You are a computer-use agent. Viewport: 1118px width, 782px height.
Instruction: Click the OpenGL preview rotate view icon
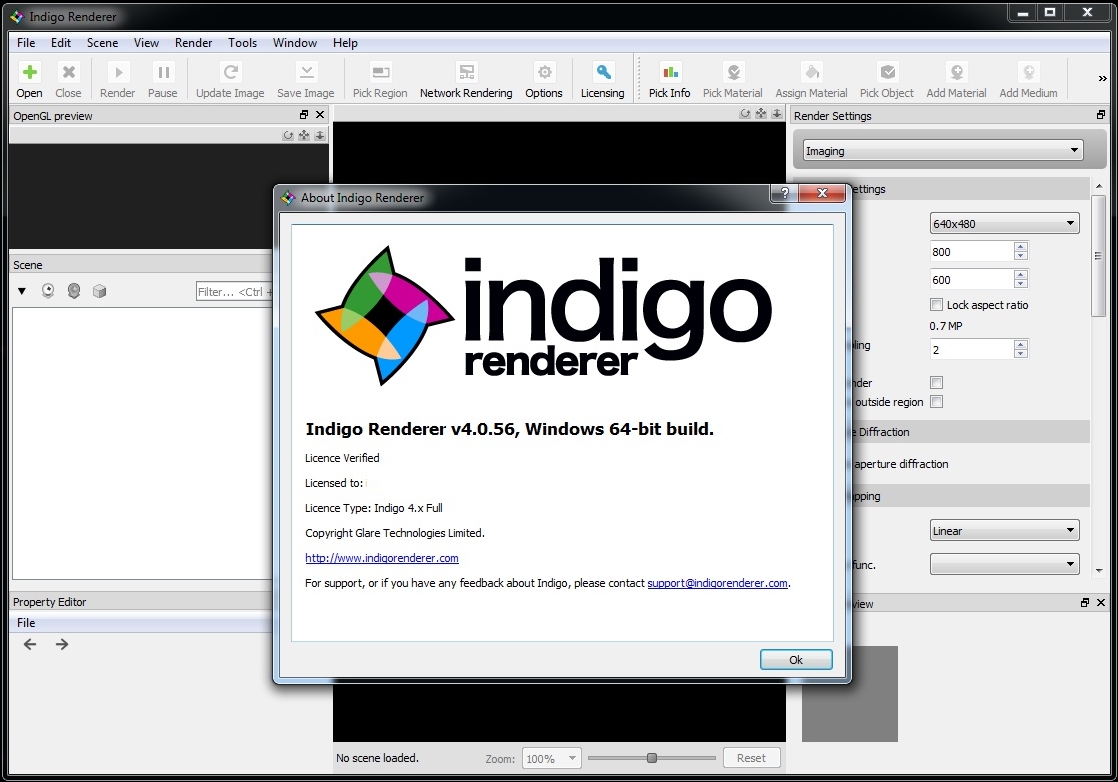(288, 135)
